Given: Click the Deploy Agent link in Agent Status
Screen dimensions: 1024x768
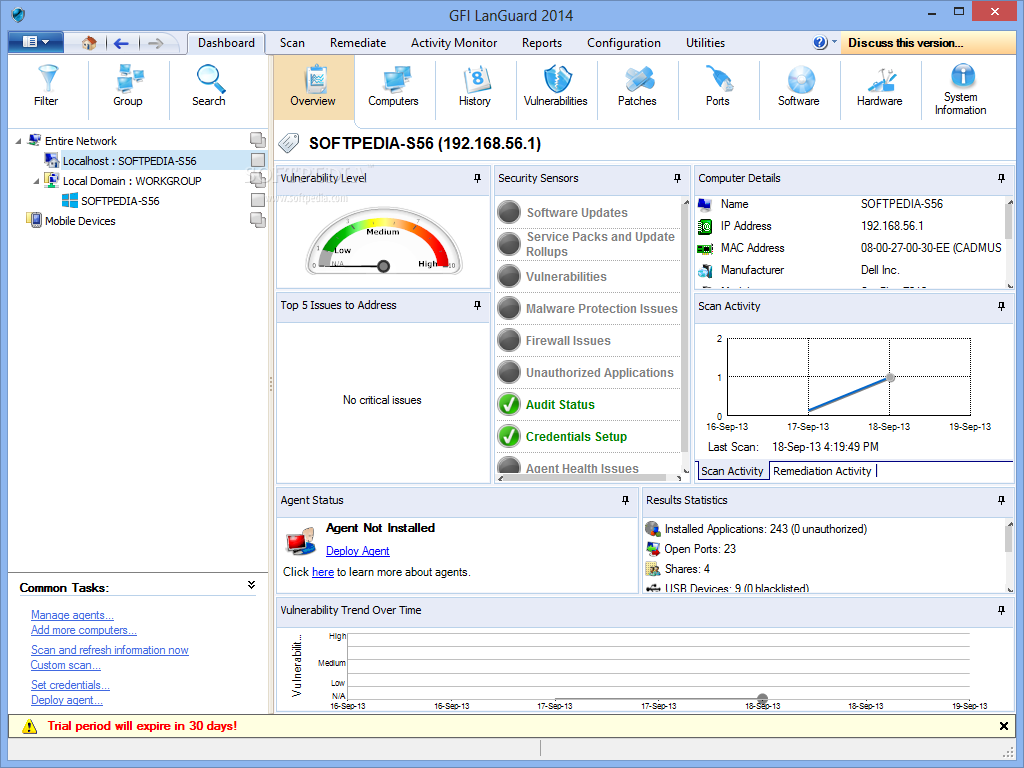Looking at the screenshot, I should 358,551.
